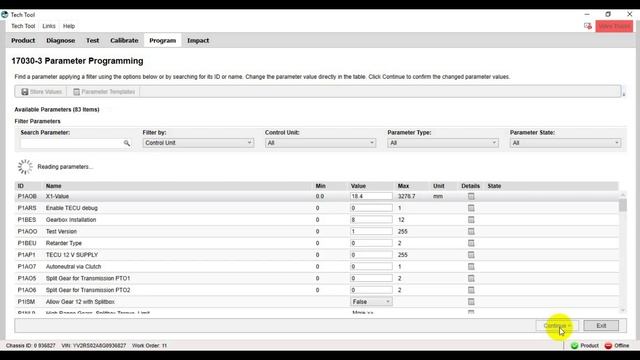The width and height of the screenshot is (640, 360).
Task: Click the parameter table vertical scrollbar thumb
Action: [x=622, y=205]
